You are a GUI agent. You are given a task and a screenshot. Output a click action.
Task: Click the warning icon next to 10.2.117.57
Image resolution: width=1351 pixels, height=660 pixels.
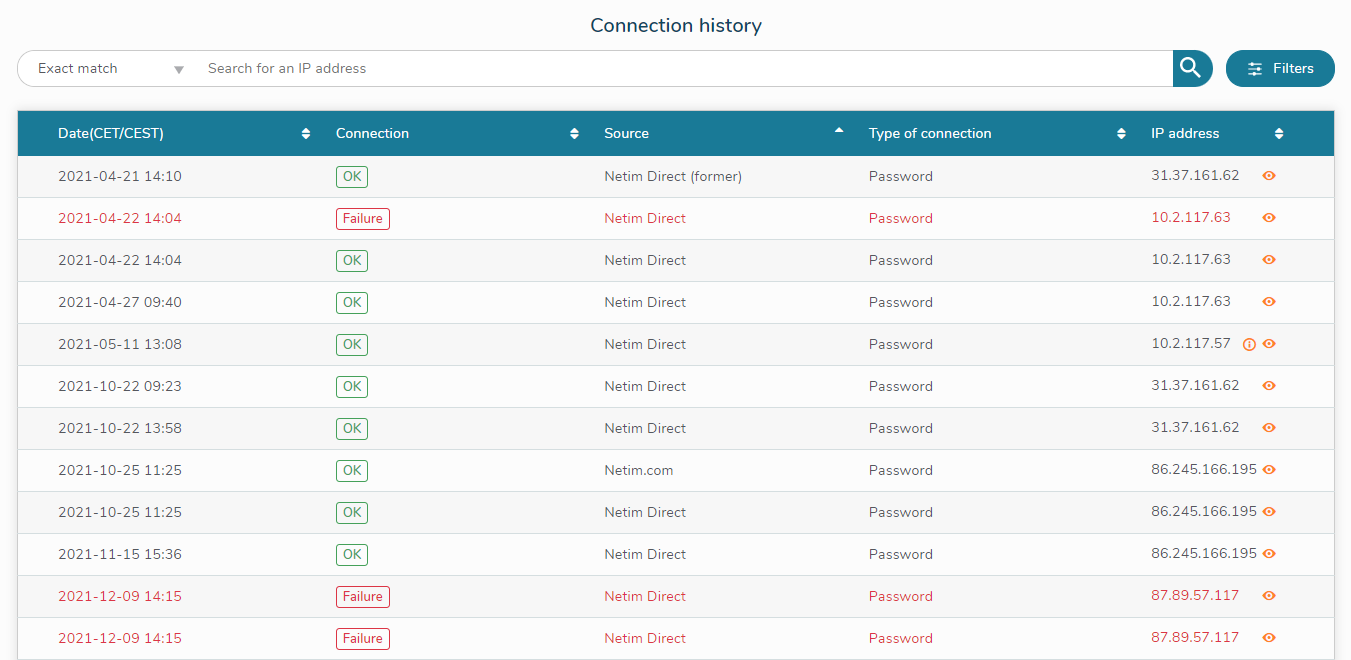1248,343
